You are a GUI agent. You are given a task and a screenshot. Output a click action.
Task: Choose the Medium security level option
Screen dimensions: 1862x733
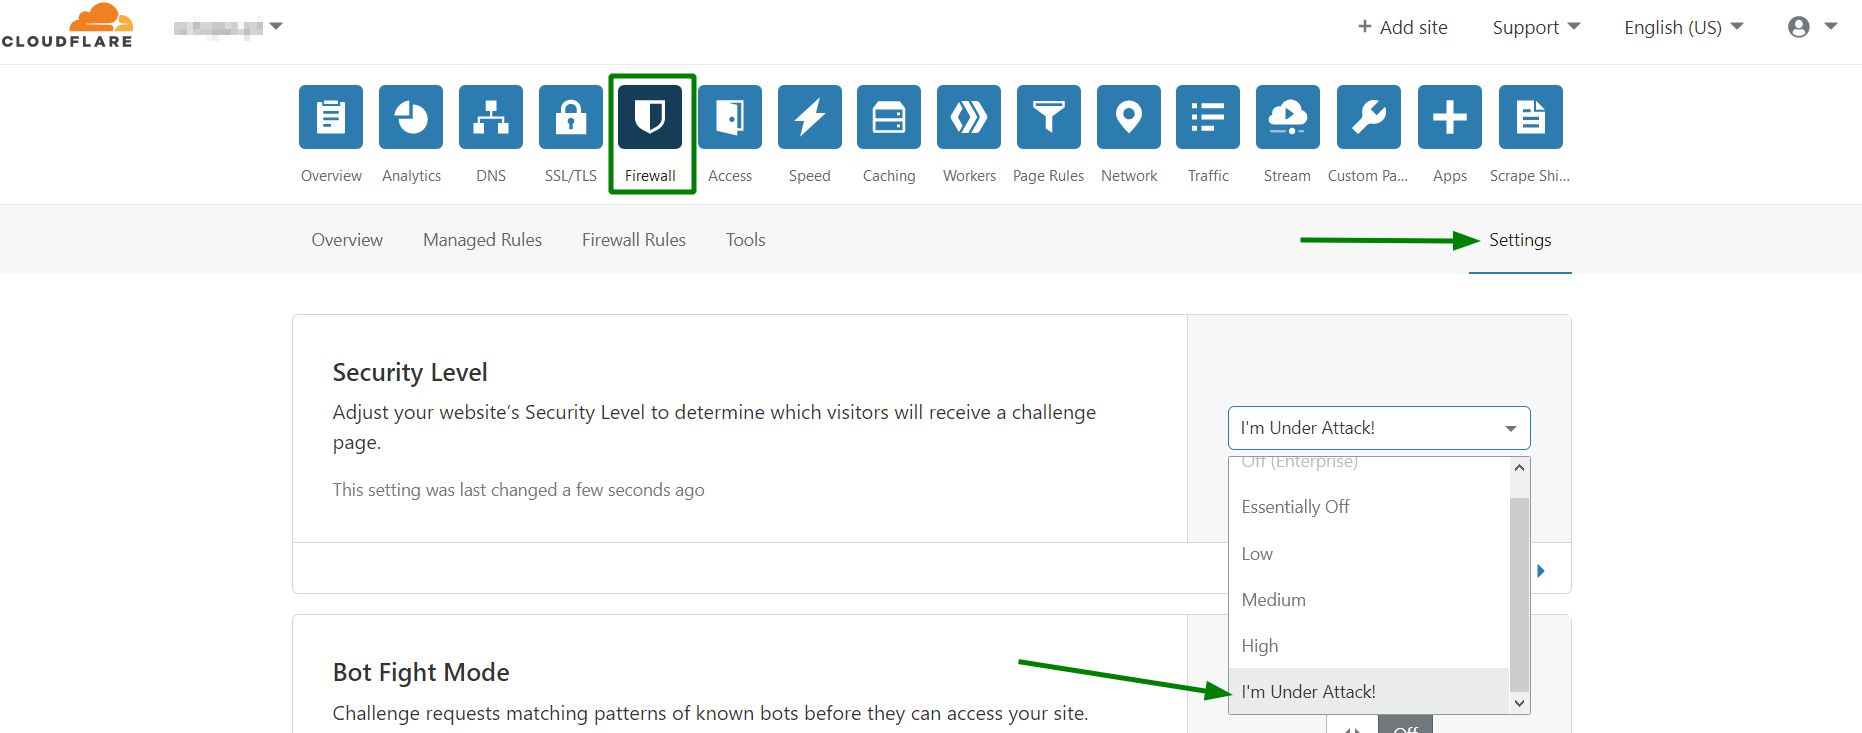(1273, 600)
